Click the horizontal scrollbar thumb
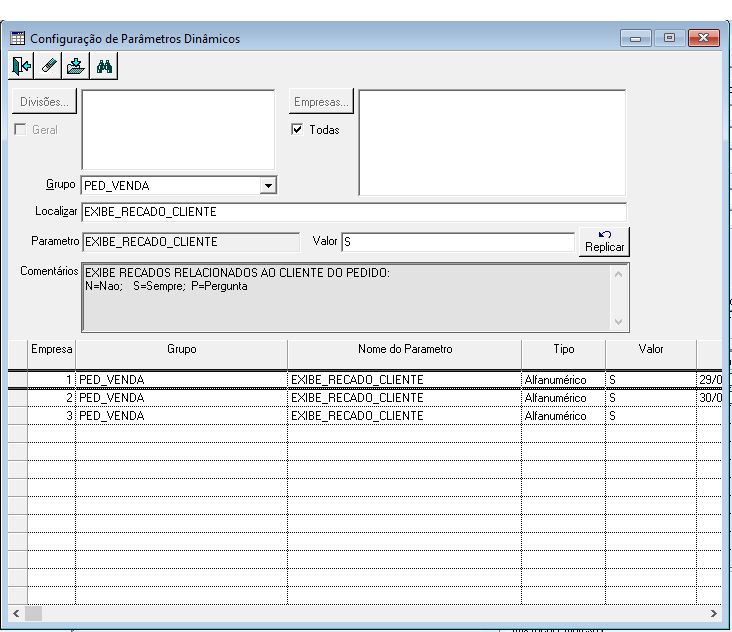The width and height of the screenshot is (732, 632). (33, 613)
